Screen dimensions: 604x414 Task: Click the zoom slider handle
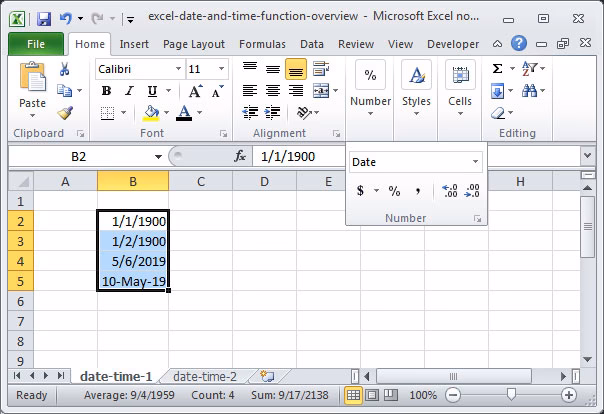pos(511,394)
